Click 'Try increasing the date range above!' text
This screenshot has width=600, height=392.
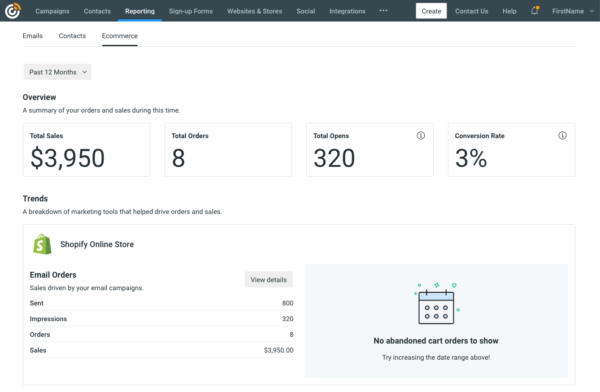point(436,358)
